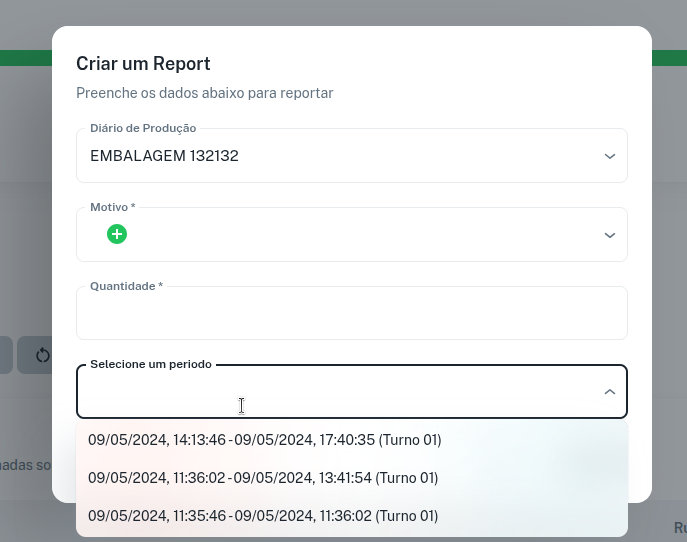Click into the Quantidade input field
The width and height of the screenshot is (687, 542).
(351, 316)
